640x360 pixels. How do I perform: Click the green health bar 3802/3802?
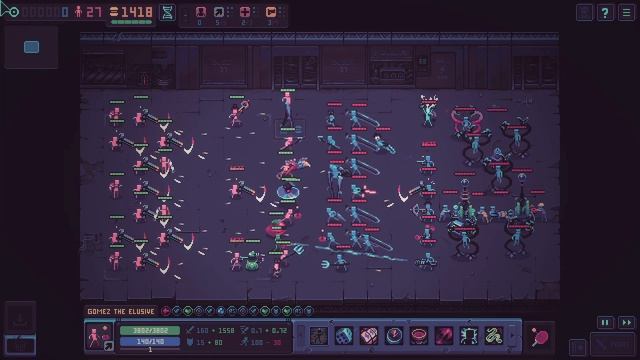tap(150, 330)
